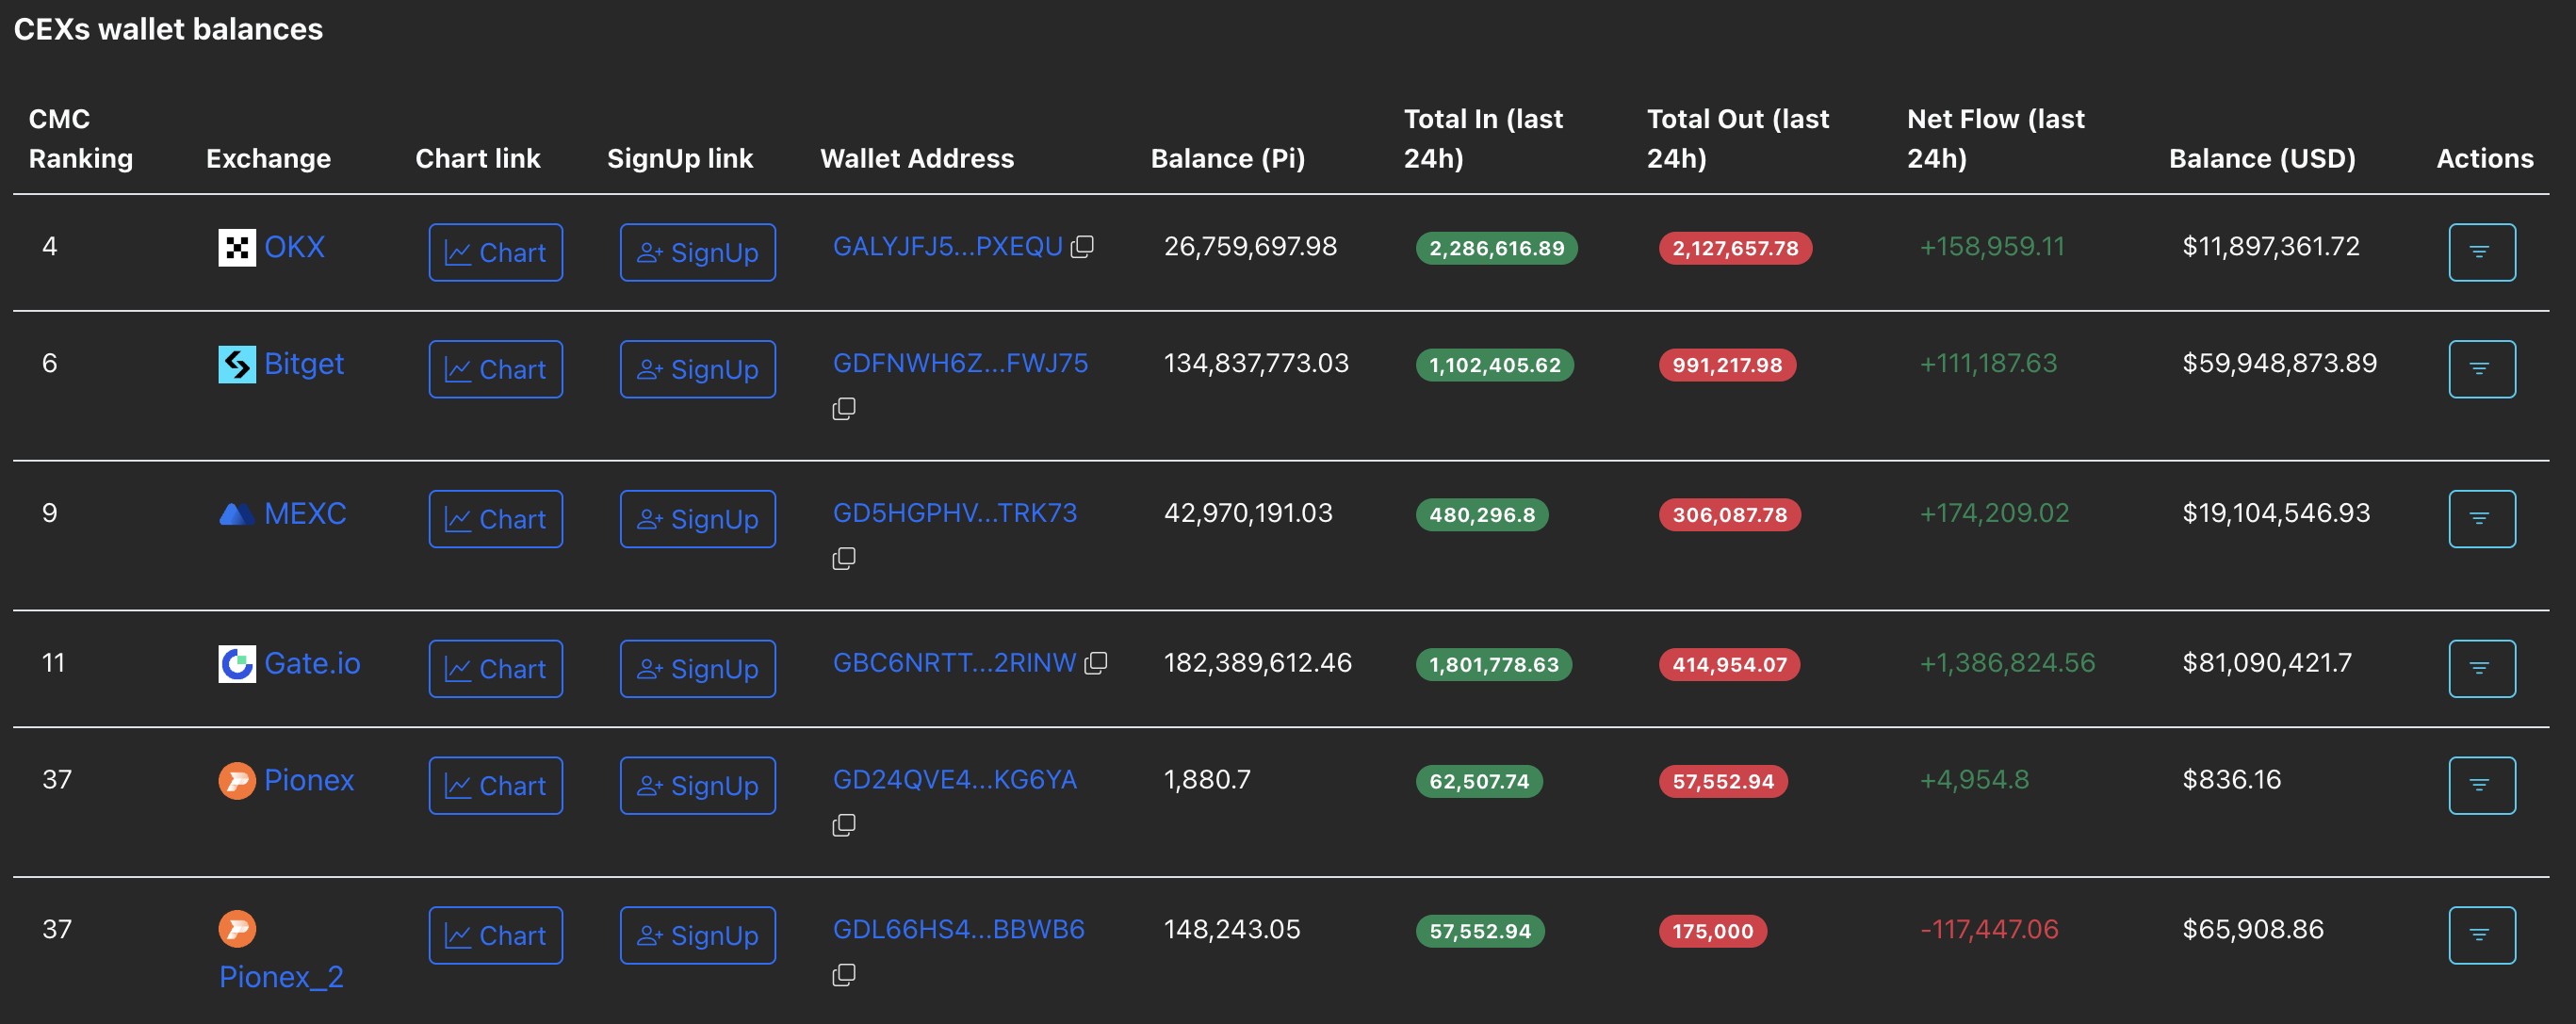Click the Exchange column header

click(x=268, y=159)
